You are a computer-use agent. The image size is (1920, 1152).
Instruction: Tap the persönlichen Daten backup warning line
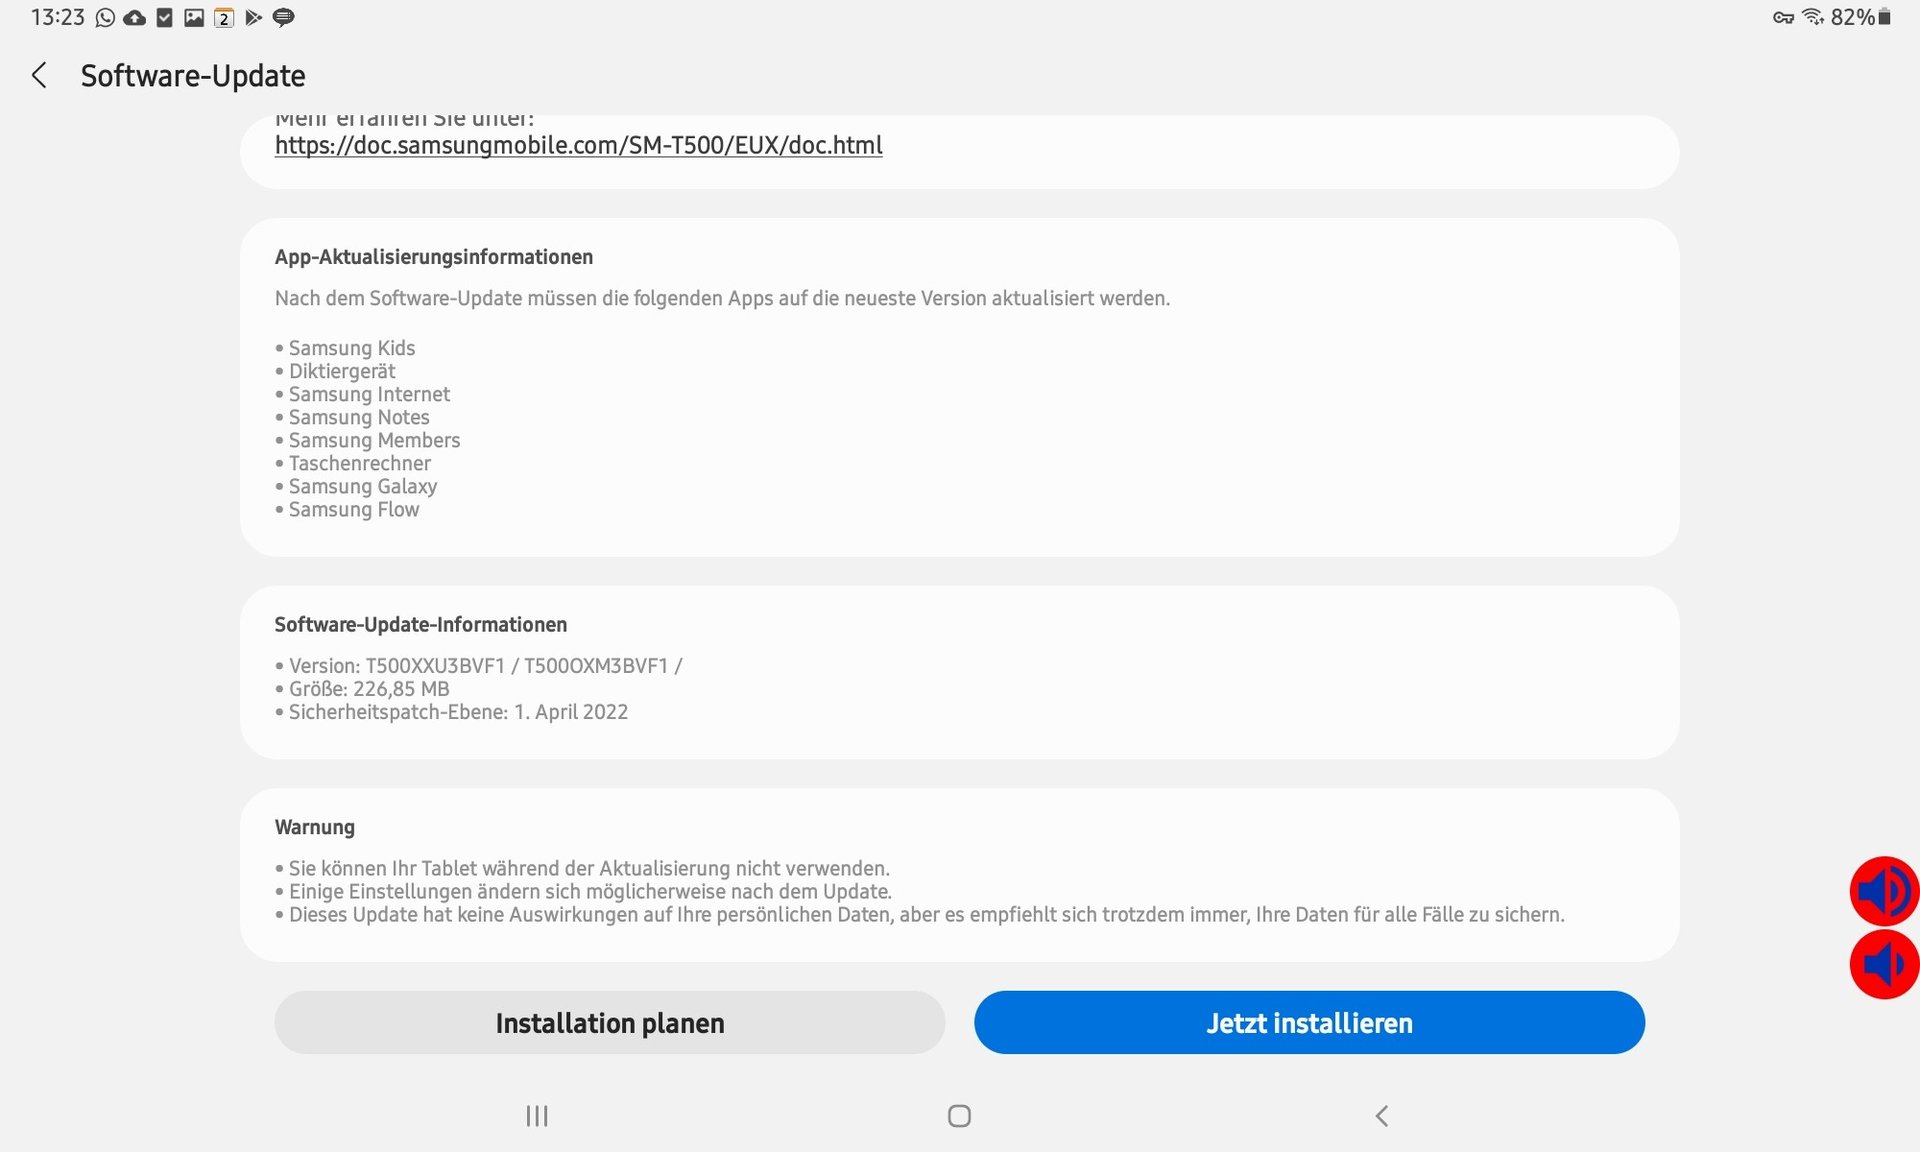point(920,914)
